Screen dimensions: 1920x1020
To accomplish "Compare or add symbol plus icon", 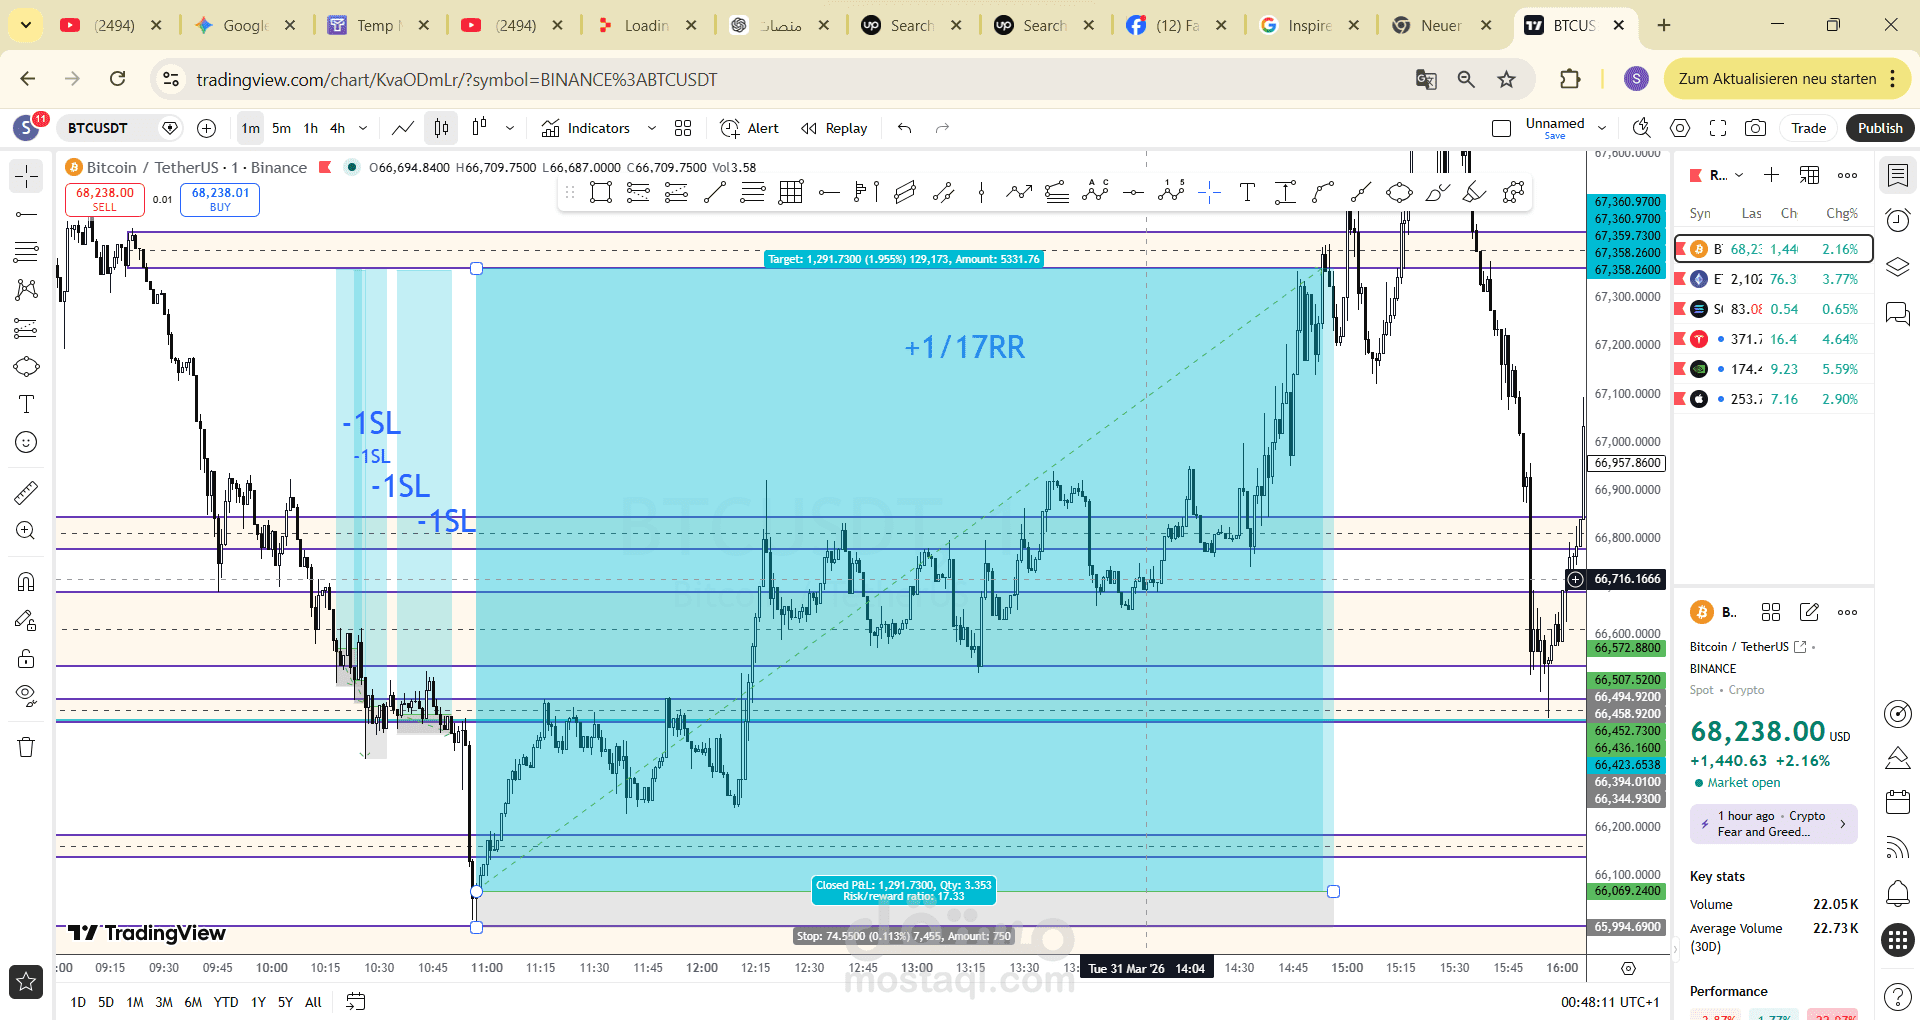I will click(x=206, y=128).
